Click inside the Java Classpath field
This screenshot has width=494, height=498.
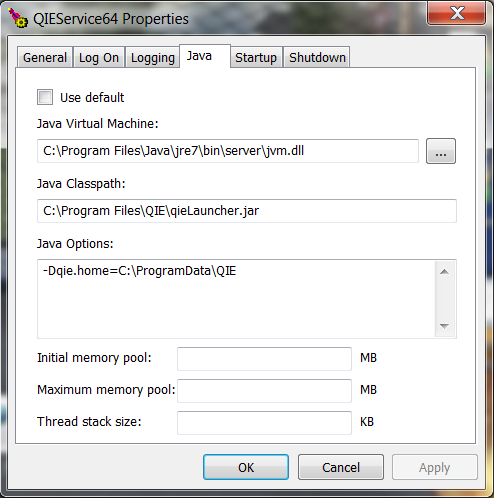point(247,211)
